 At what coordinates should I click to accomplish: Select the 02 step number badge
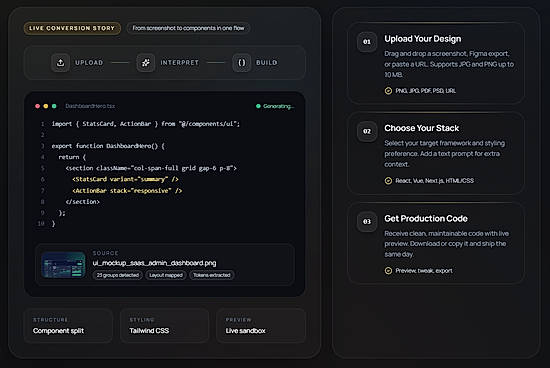367,132
